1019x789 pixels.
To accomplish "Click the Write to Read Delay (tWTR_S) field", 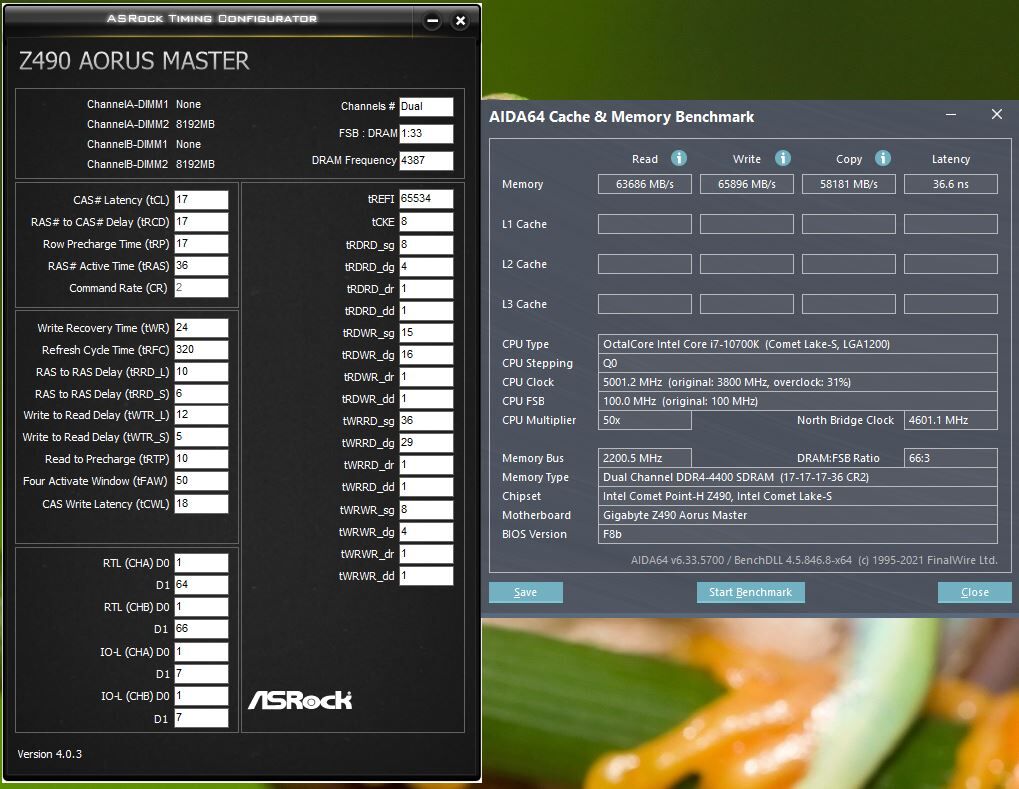I will coord(201,437).
